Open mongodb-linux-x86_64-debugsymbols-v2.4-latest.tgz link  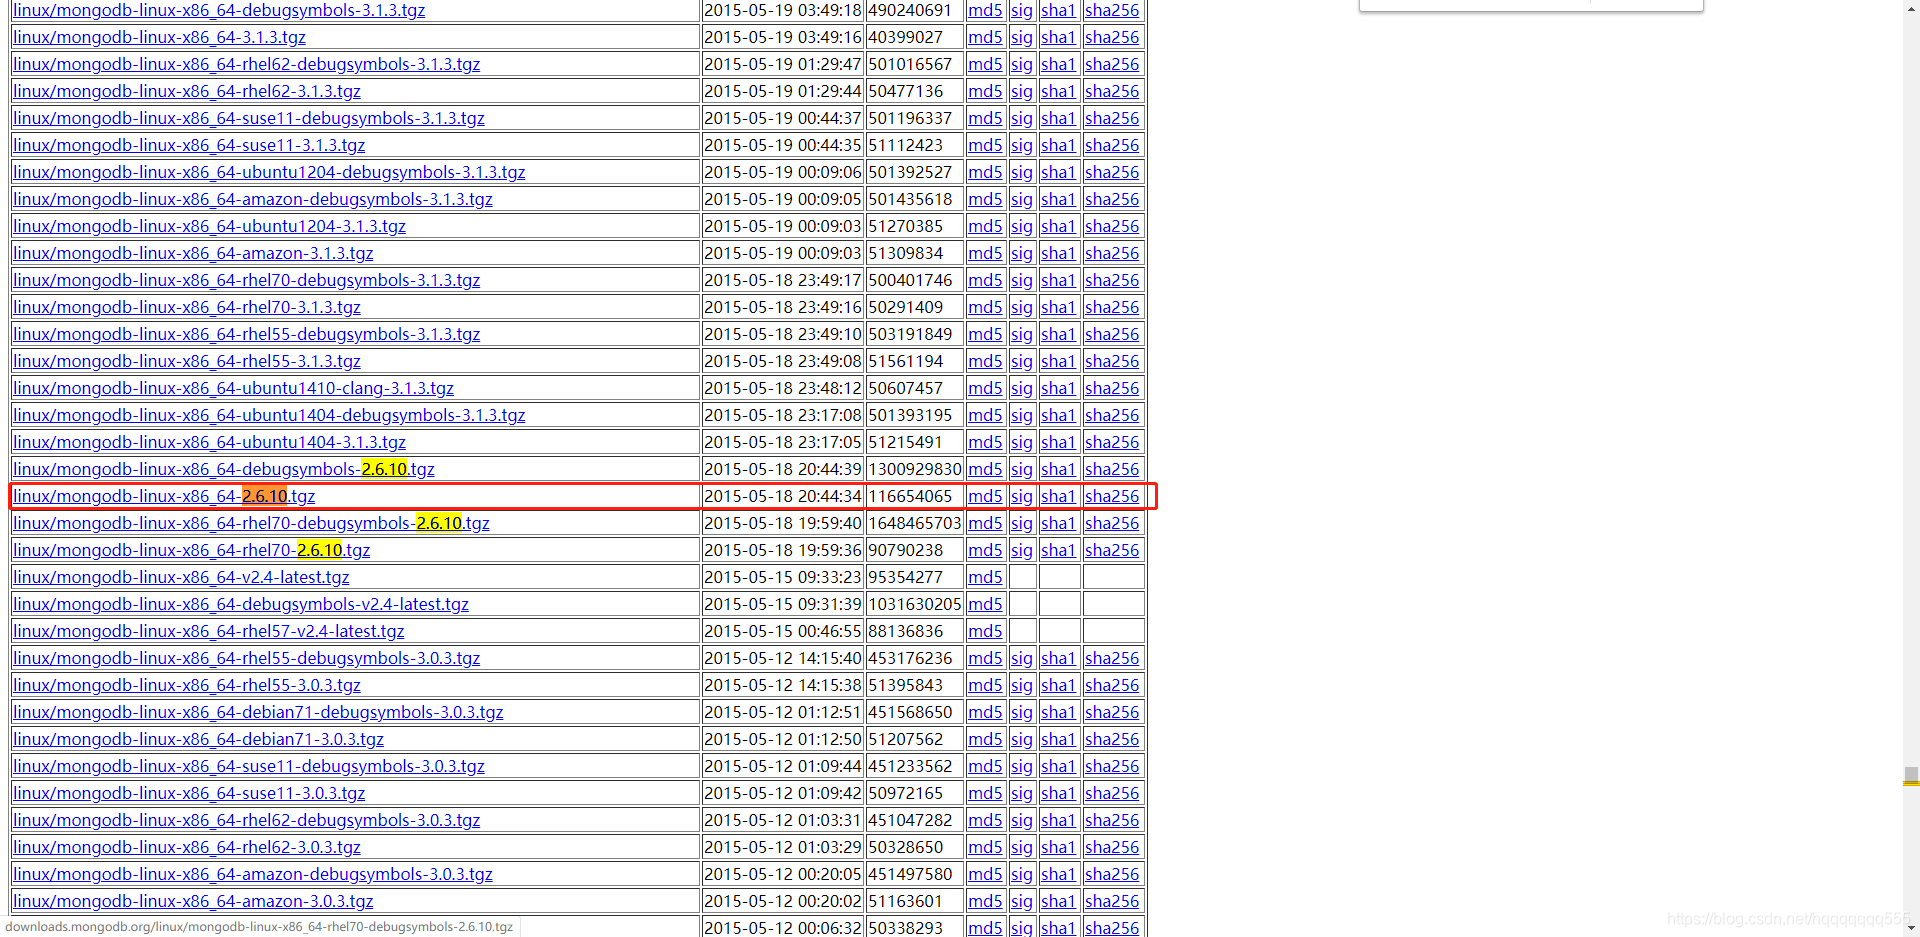pyautogui.click(x=241, y=604)
